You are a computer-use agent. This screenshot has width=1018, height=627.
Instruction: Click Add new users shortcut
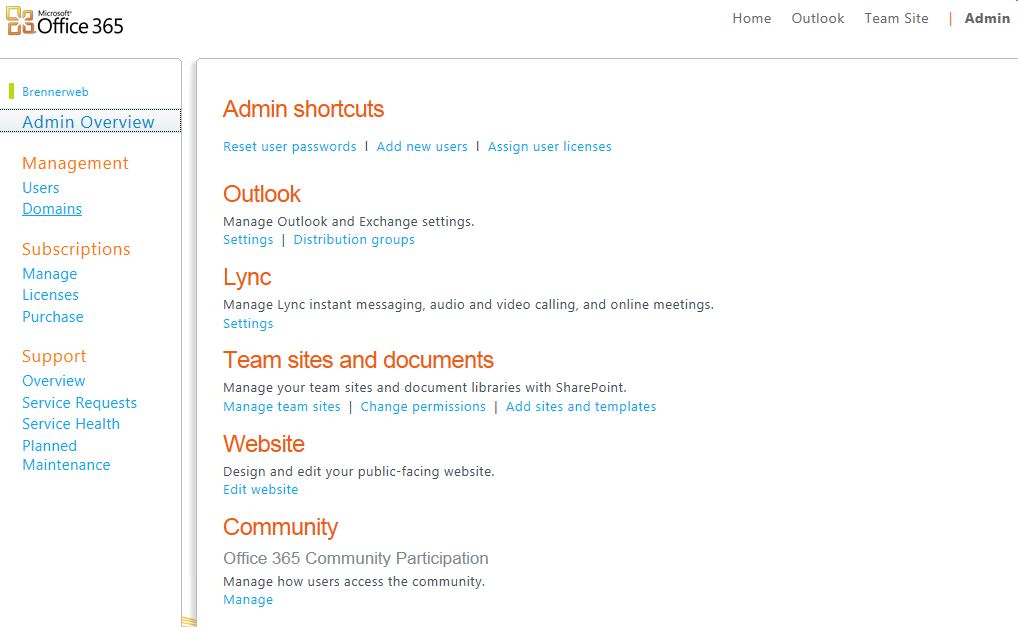pos(422,147)
